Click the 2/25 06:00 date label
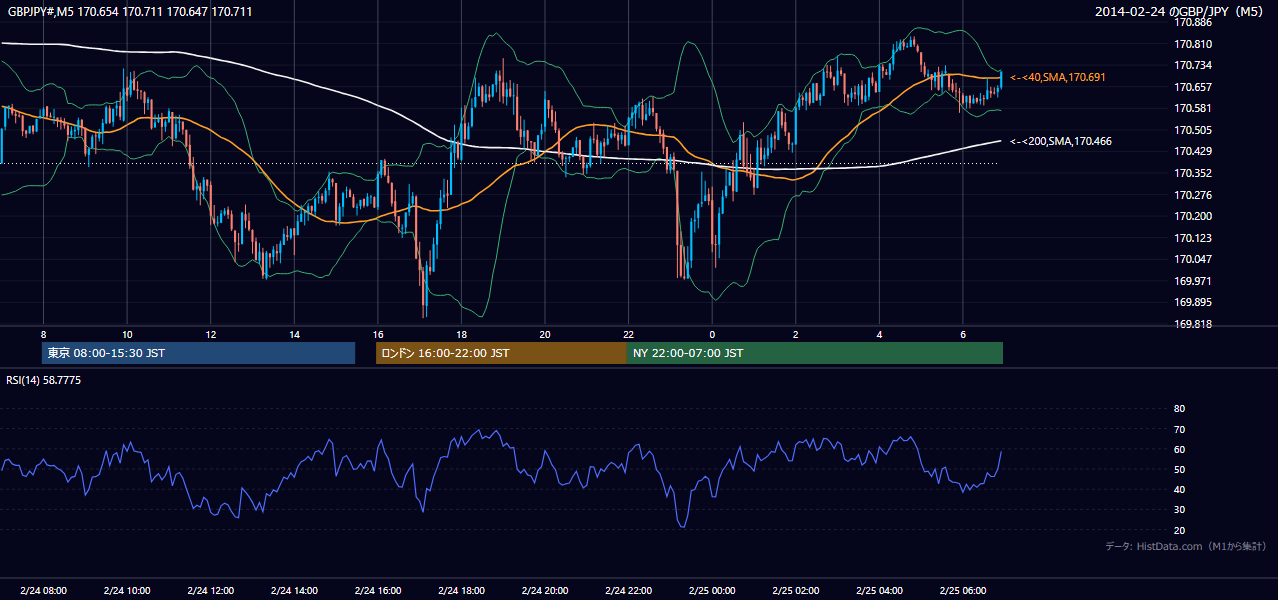1278x600 pixels. click(x=962, y=591)
